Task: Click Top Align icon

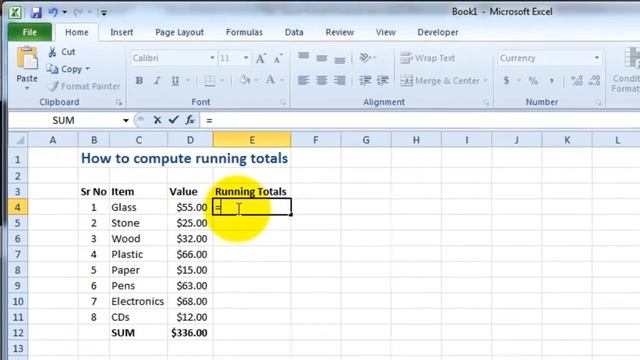Action: point(303,56)
